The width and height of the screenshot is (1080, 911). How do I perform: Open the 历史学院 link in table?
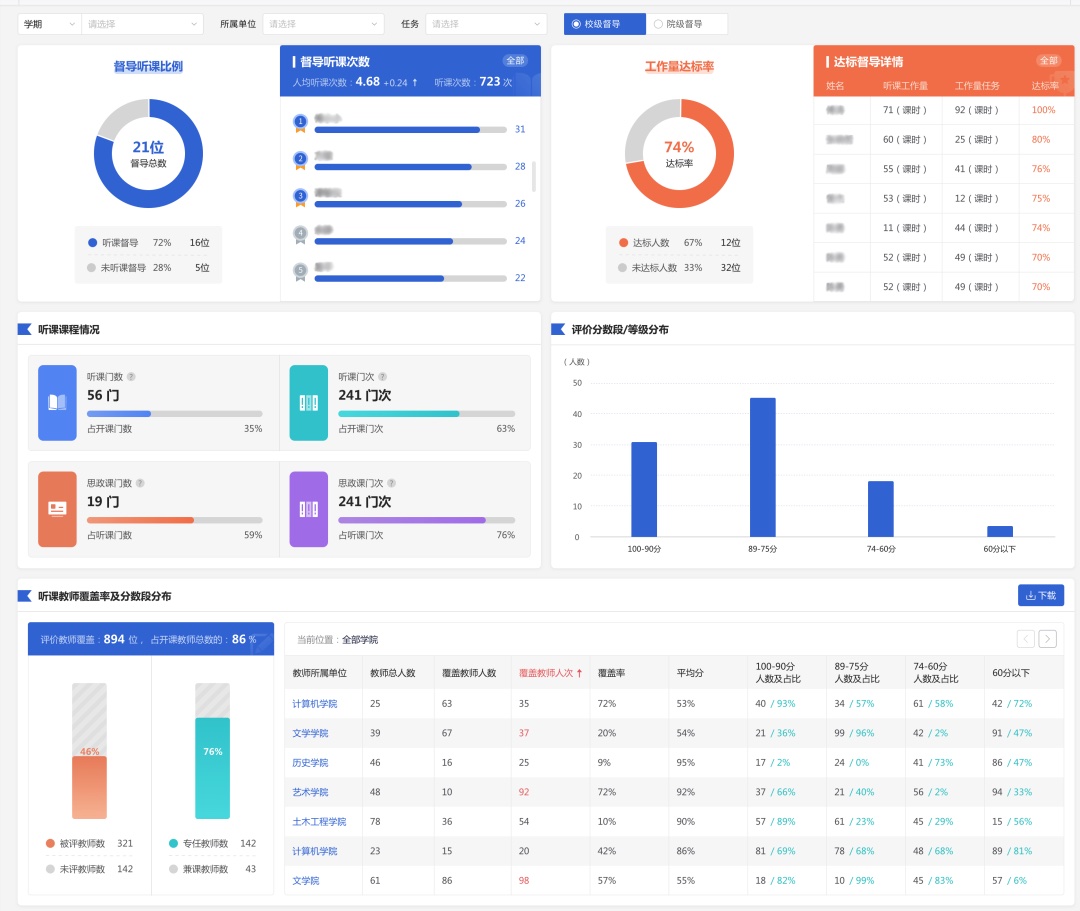pyautogui.click(x=310, y=763)
